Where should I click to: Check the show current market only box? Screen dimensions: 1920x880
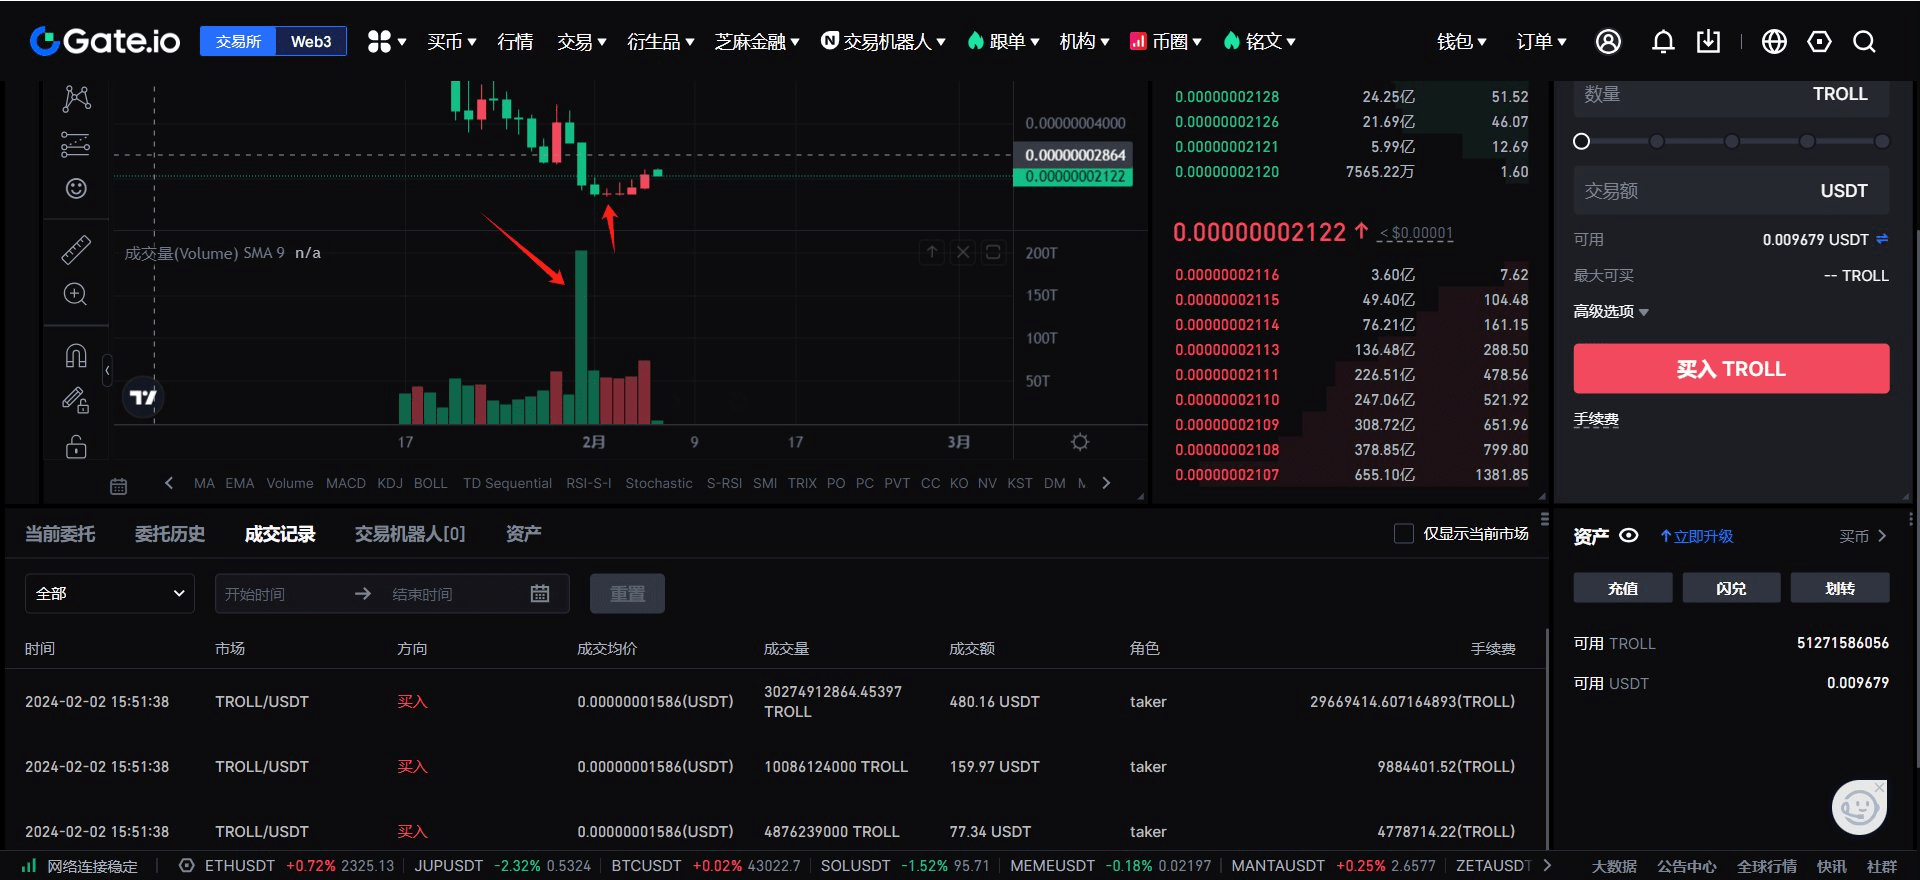tap(1404, 534)
